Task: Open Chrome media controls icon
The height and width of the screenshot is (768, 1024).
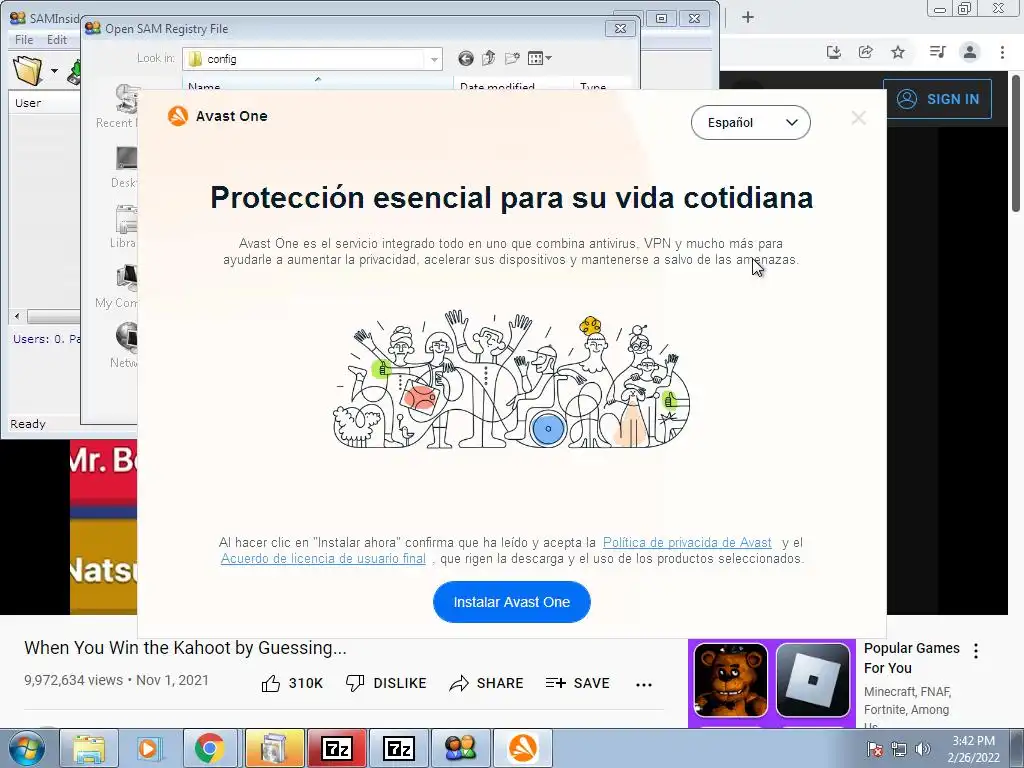Action: click(937, 52)
